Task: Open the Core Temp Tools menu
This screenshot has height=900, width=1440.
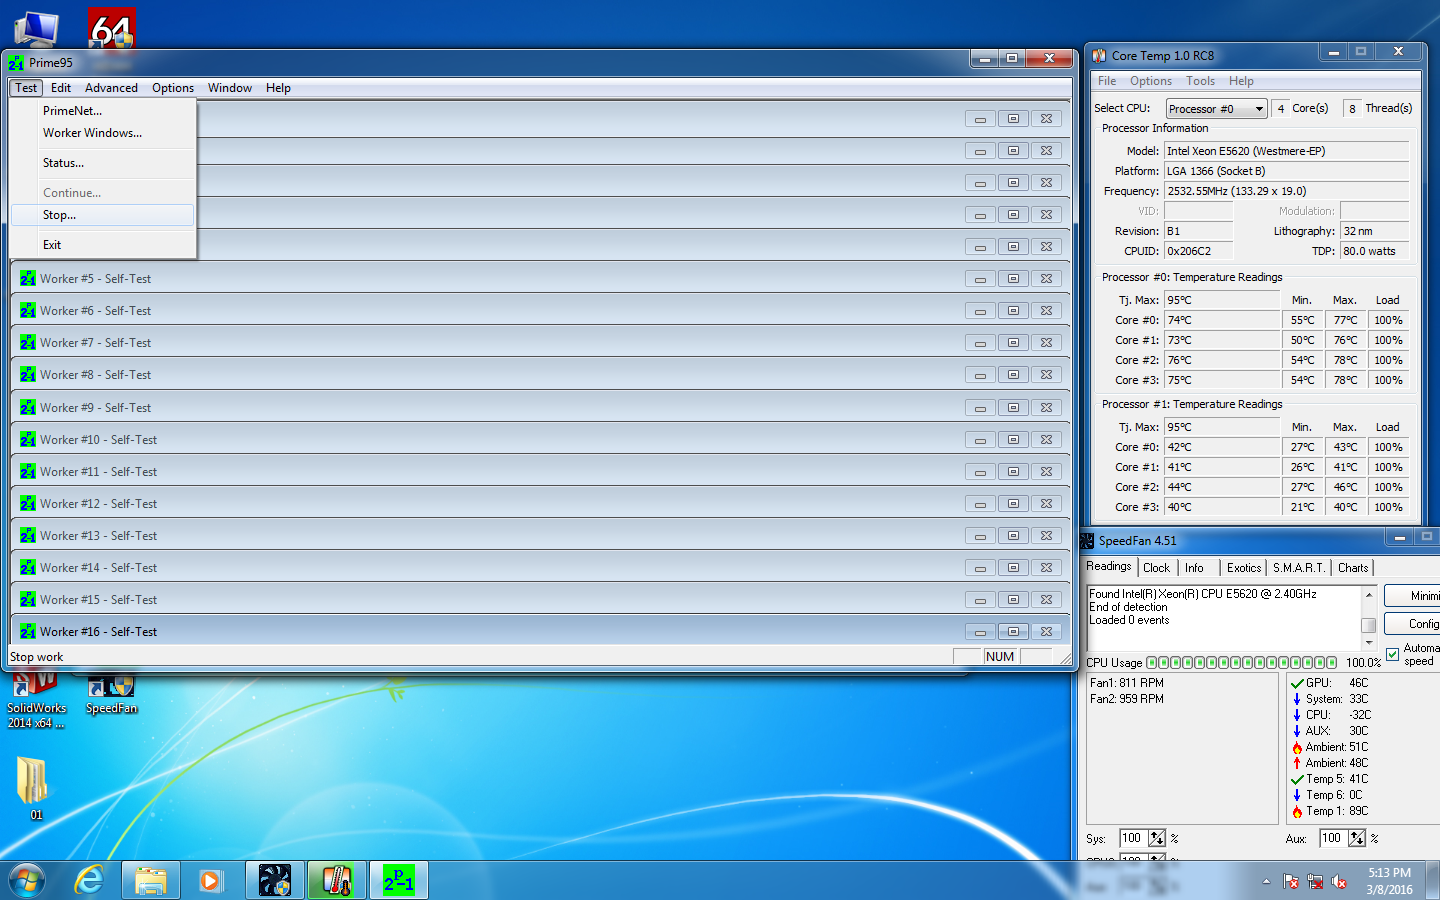Action: coord(1200,81)
